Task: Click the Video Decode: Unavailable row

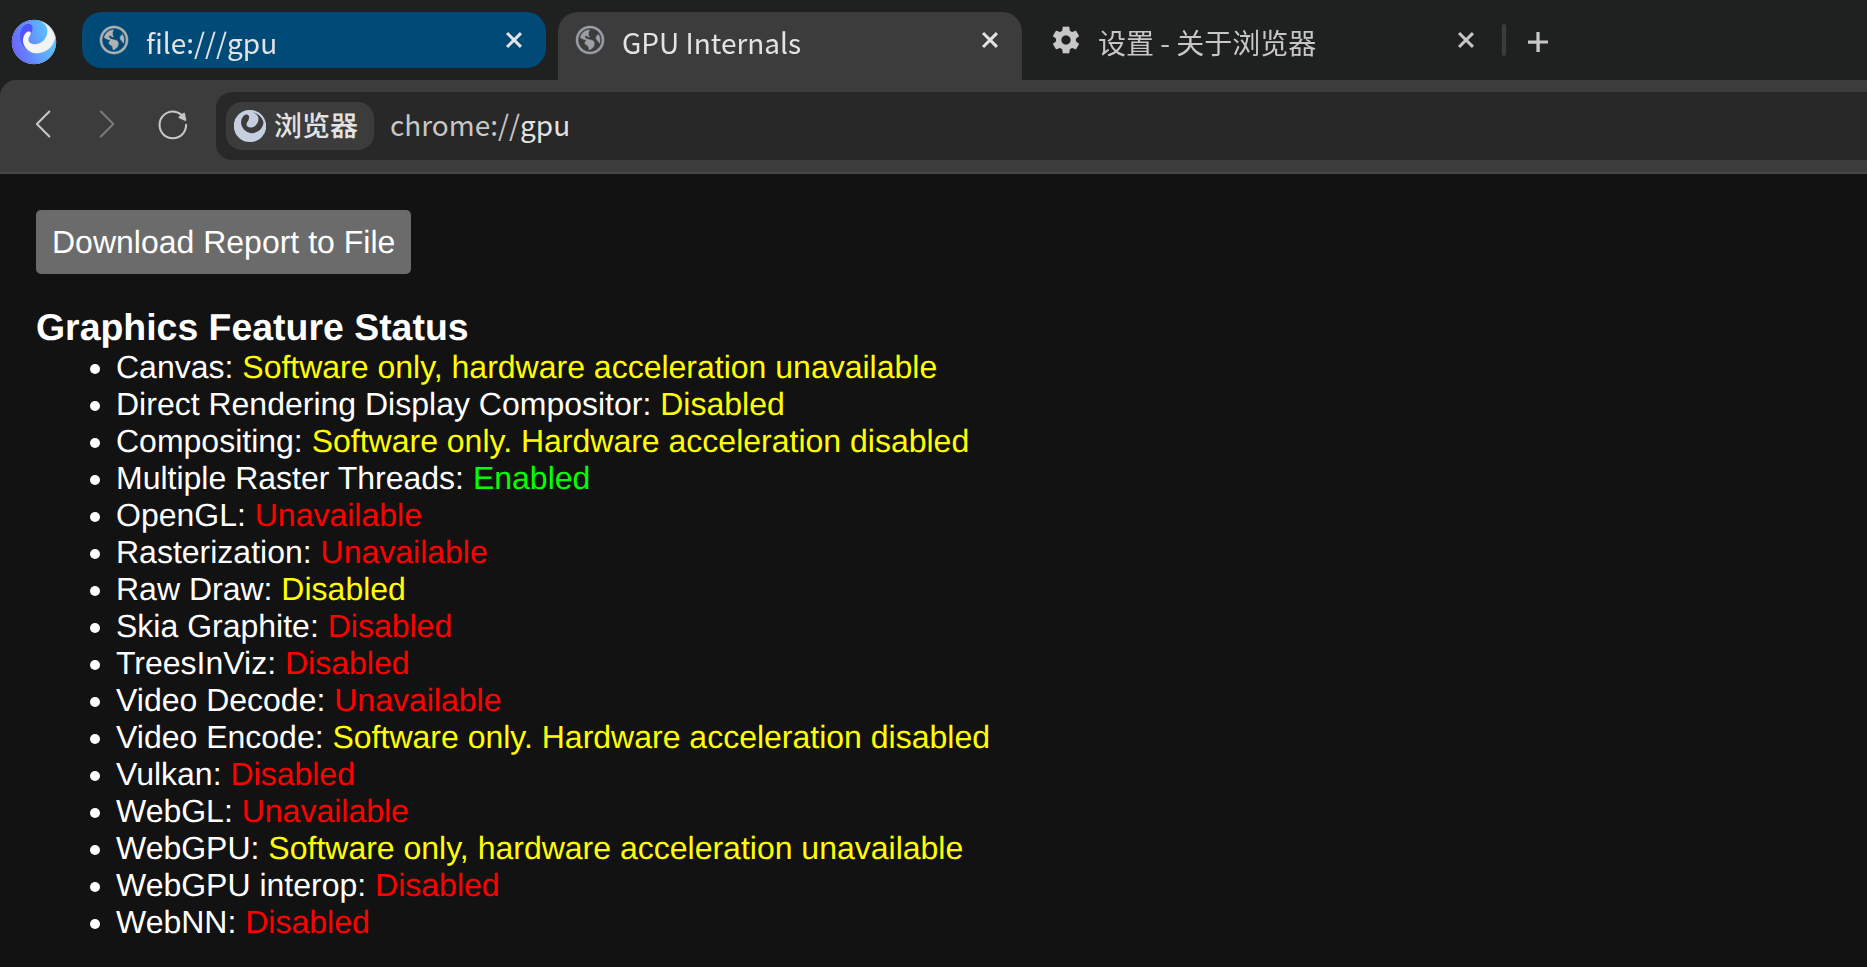Action: tap(309, 700)
